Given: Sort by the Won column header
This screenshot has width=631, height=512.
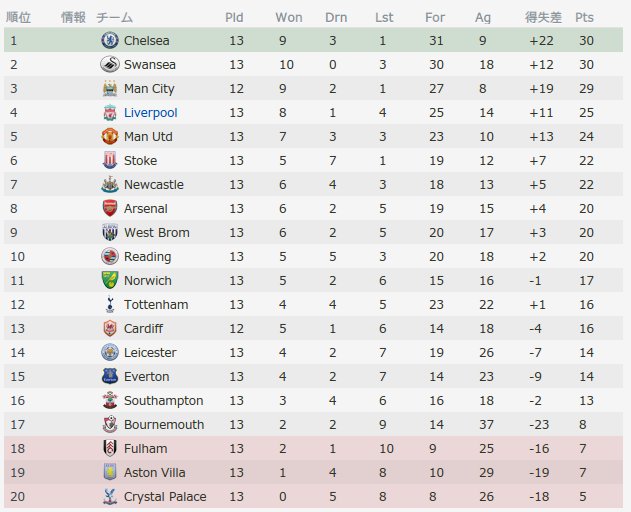Looking at the screenshot, I should [x=289, y=18].
